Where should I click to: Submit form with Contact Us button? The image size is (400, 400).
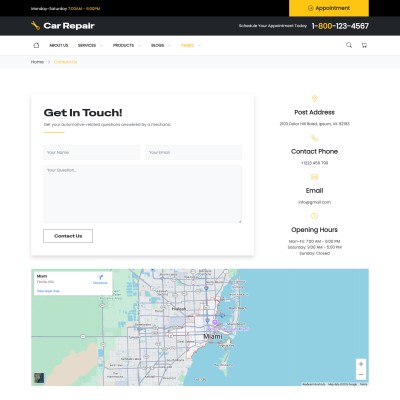68,236
